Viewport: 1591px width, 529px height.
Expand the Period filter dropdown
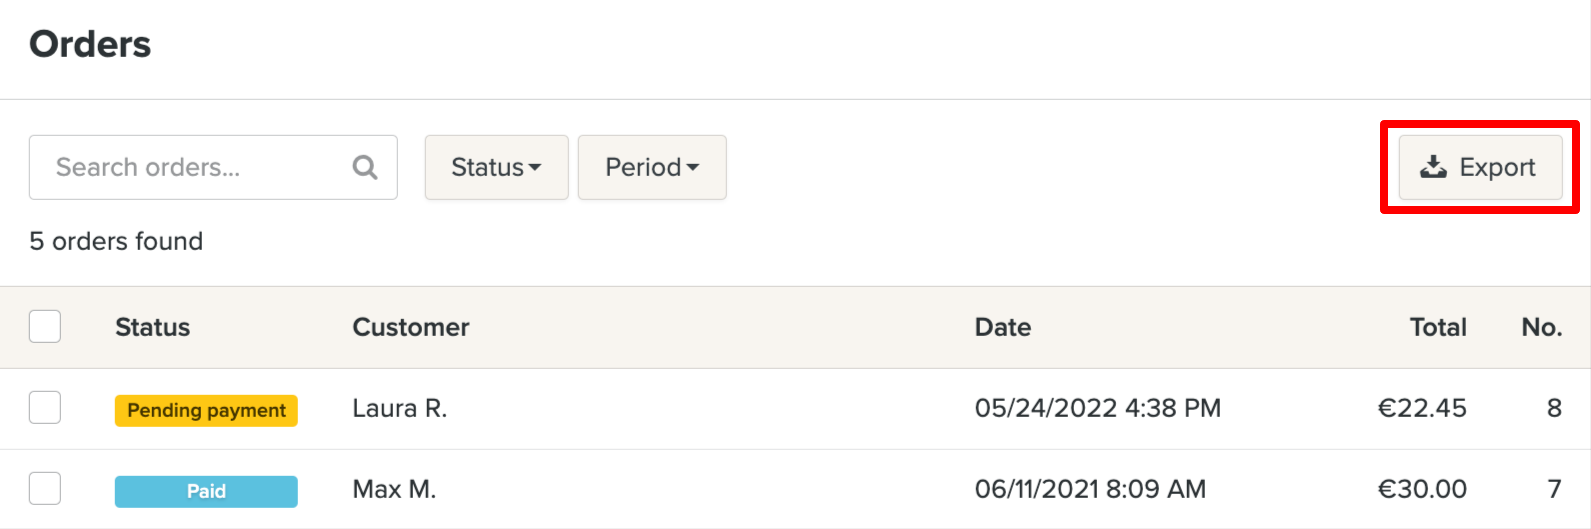pyautogui.click(x=652, y=167)
